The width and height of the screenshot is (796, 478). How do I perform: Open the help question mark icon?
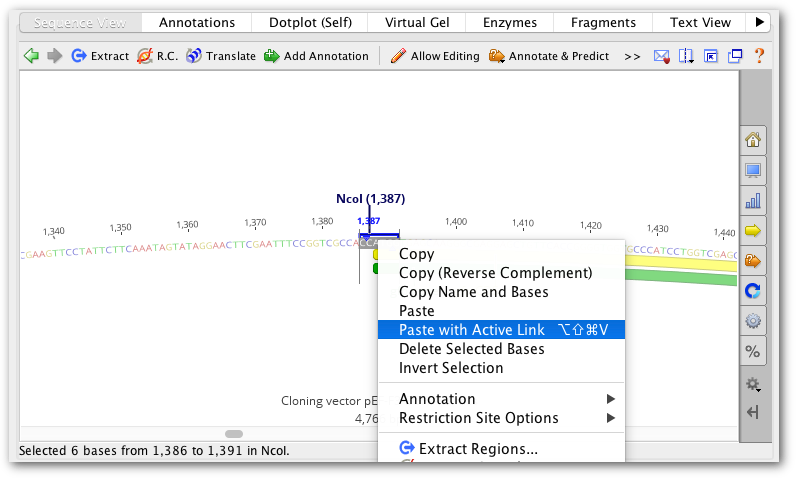click(759, 55)
